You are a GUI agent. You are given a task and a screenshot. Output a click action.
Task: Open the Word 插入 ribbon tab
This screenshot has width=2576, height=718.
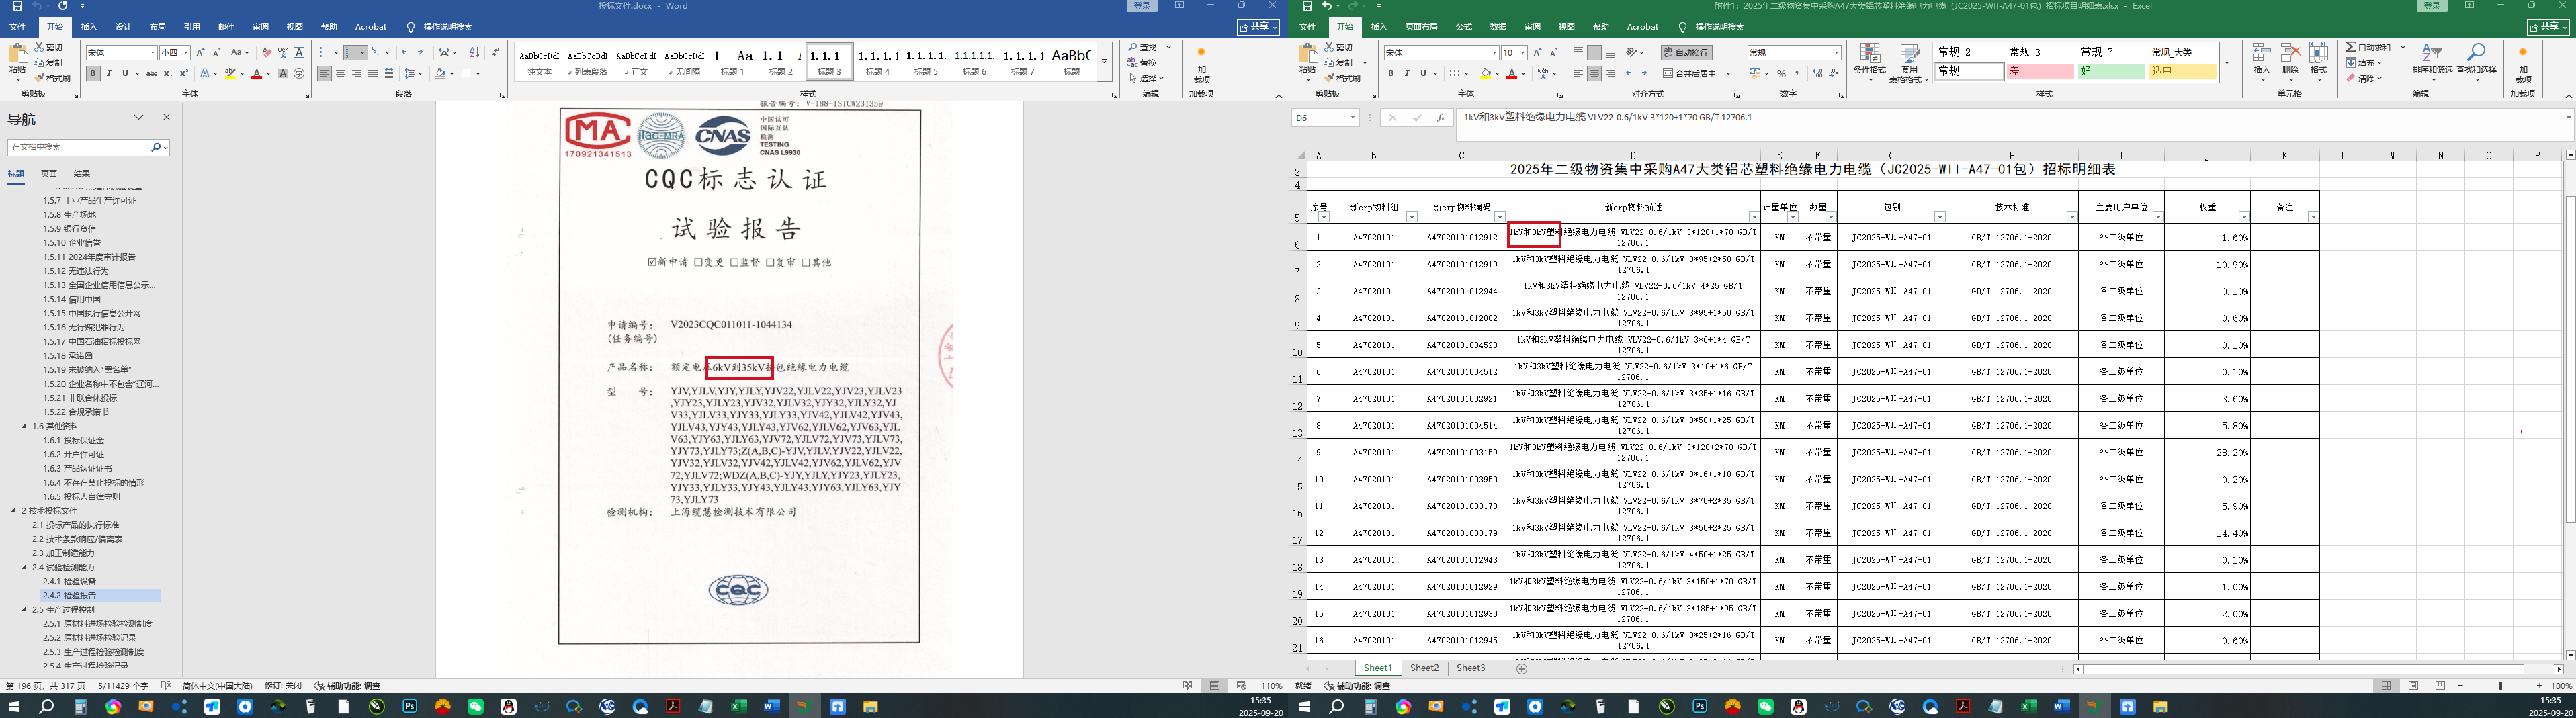tap(89, 27)
